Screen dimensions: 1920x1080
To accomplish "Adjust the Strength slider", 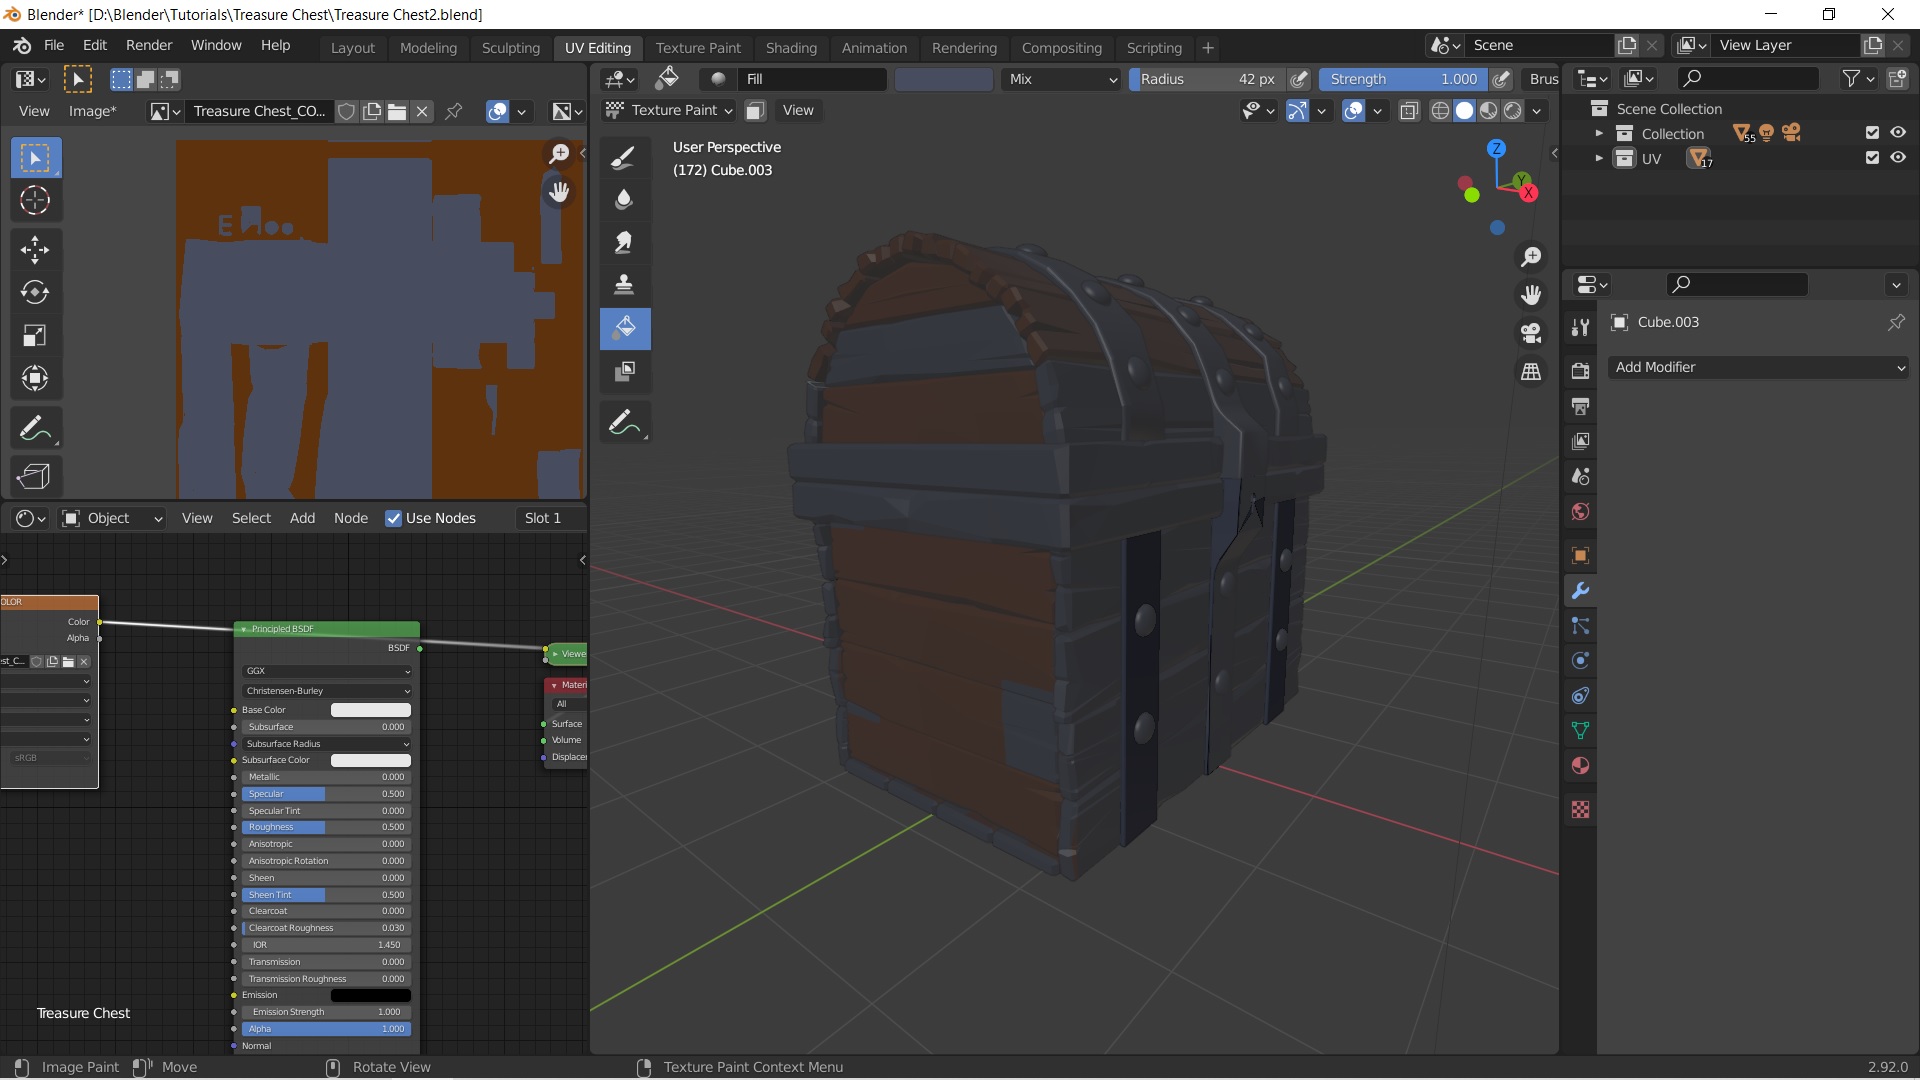I will point(1402,79).
